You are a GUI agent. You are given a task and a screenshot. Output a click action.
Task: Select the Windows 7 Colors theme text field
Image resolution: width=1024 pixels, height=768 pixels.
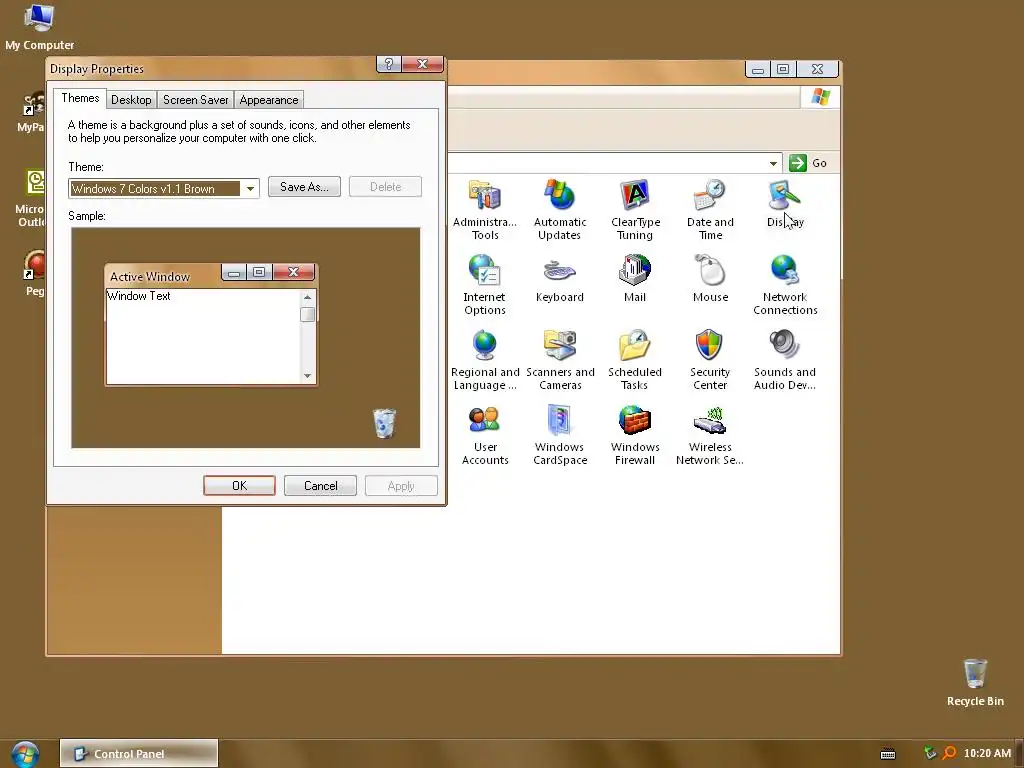tap(155, 189)
